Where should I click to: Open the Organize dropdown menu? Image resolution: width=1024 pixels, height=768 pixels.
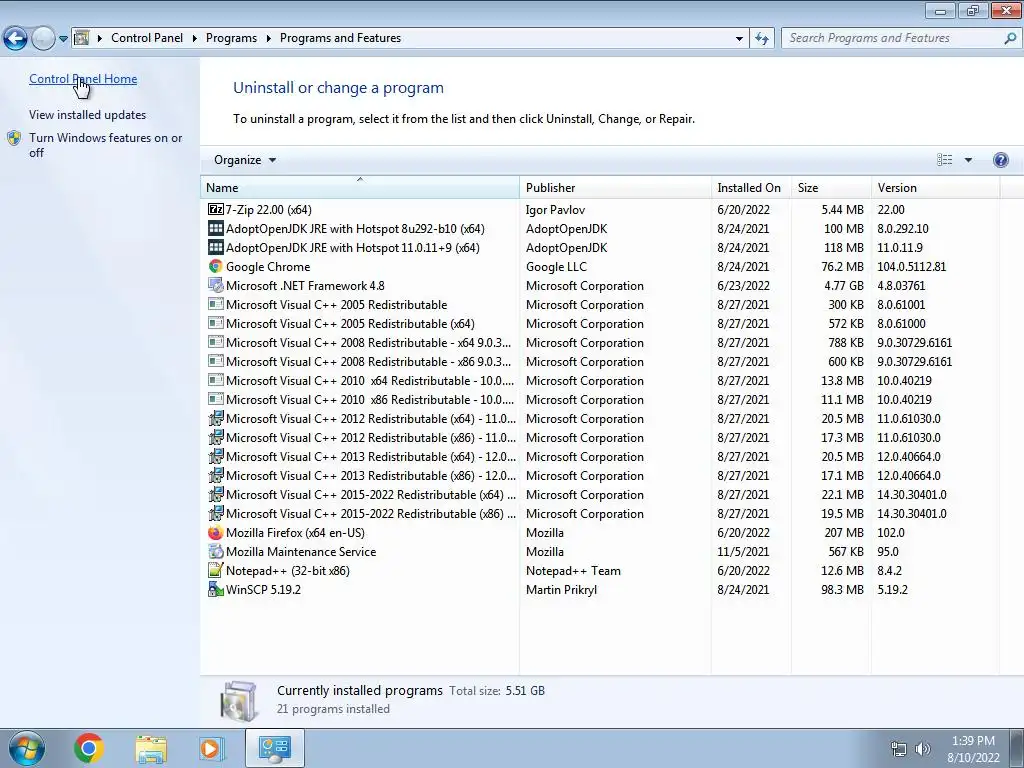(245, 160)
